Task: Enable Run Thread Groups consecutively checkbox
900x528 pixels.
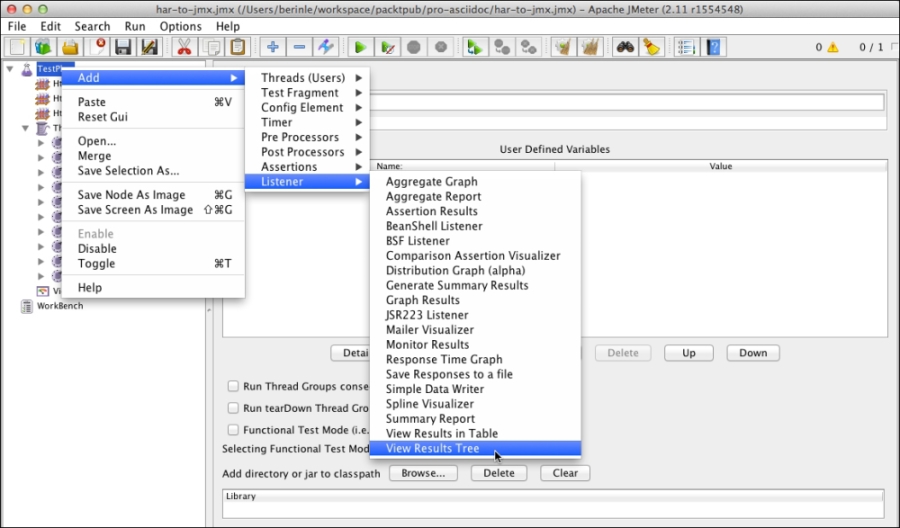Action: point(233,386)
